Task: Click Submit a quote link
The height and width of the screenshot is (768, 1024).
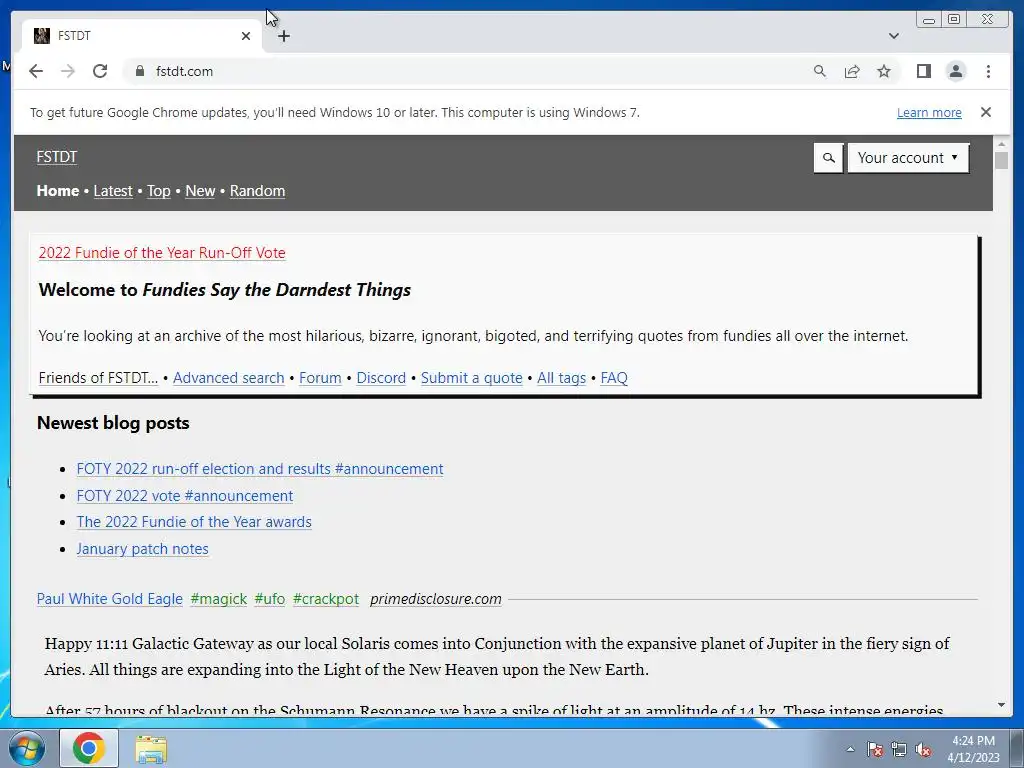Action: [x=472, y=377]
